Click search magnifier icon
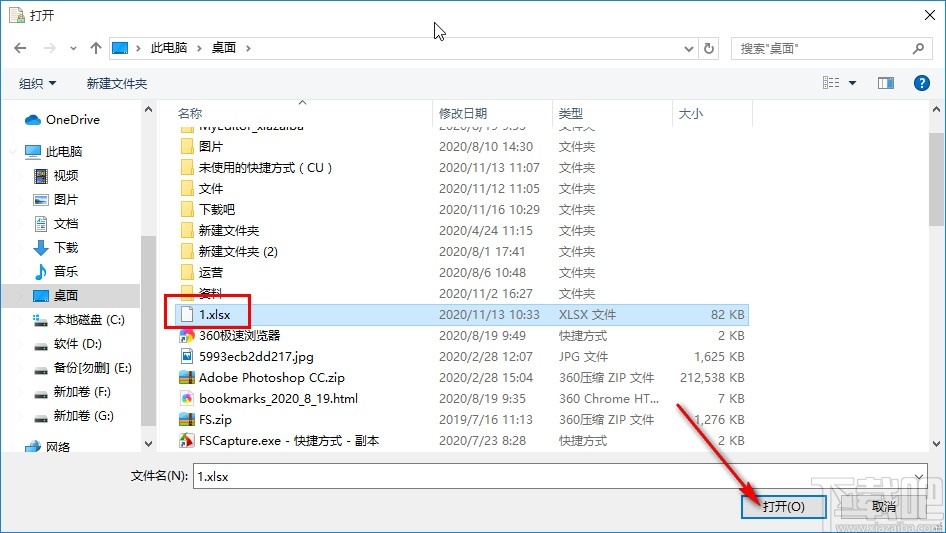 tap(918, 48)
